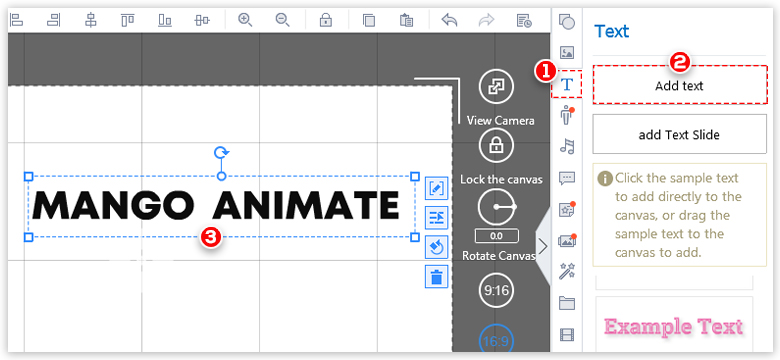Viewport: 780px width, 360px height.
Task: Zoom in with the magnifier plus icon
Action: coord(245,20)
